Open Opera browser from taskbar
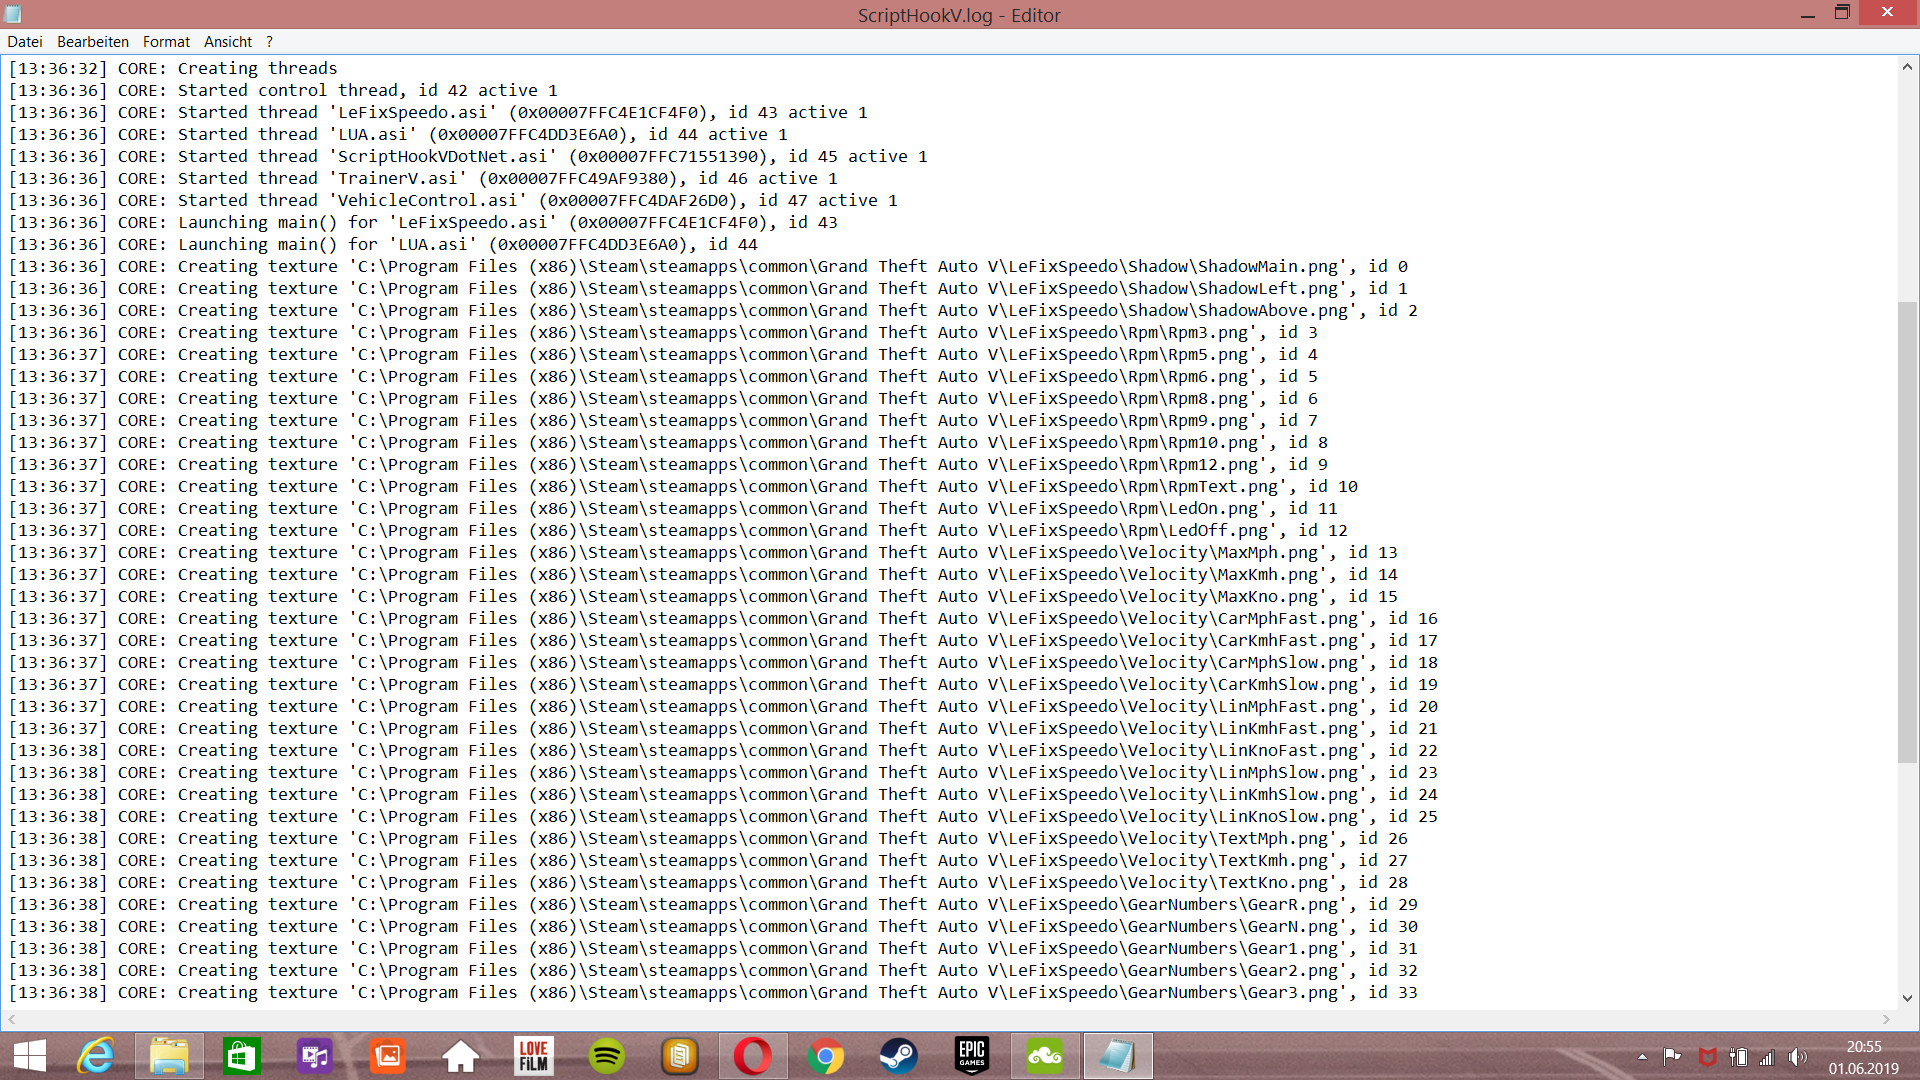The height and width of the screenshot is (1080, 1920). 752,1056
